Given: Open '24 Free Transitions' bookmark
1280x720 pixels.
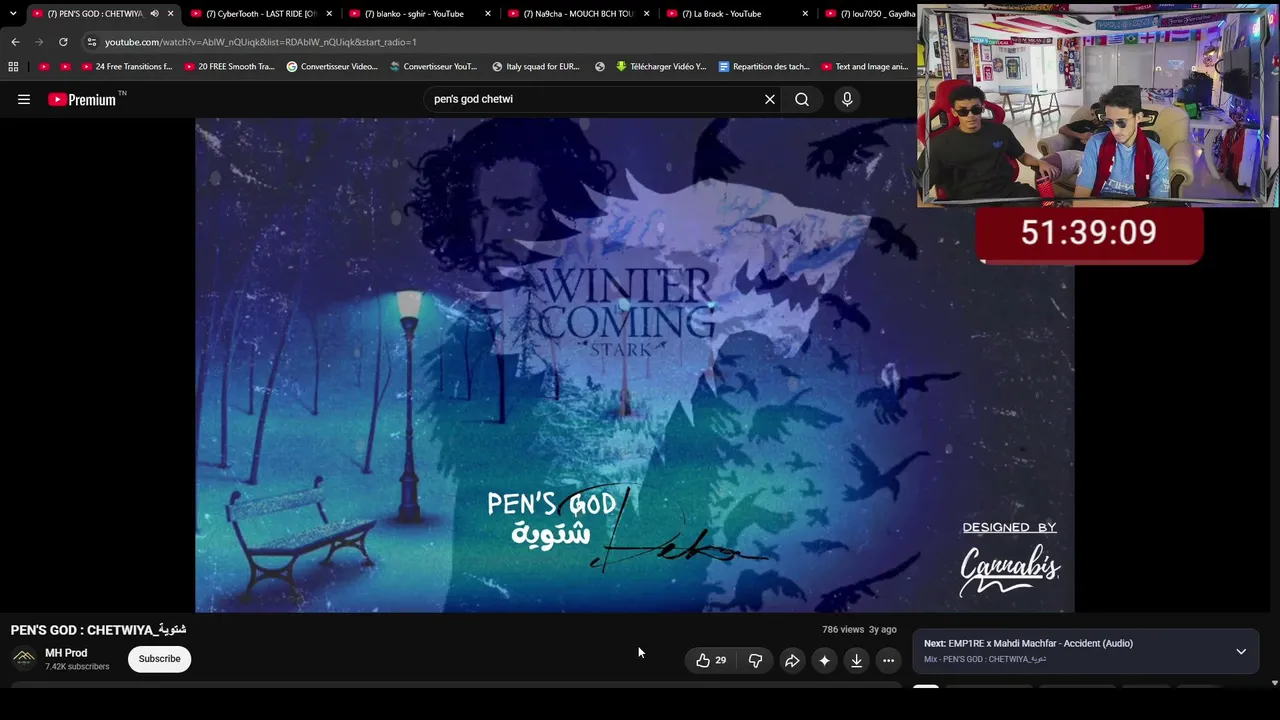Looking at the screenshot, I should coord(127,67).
